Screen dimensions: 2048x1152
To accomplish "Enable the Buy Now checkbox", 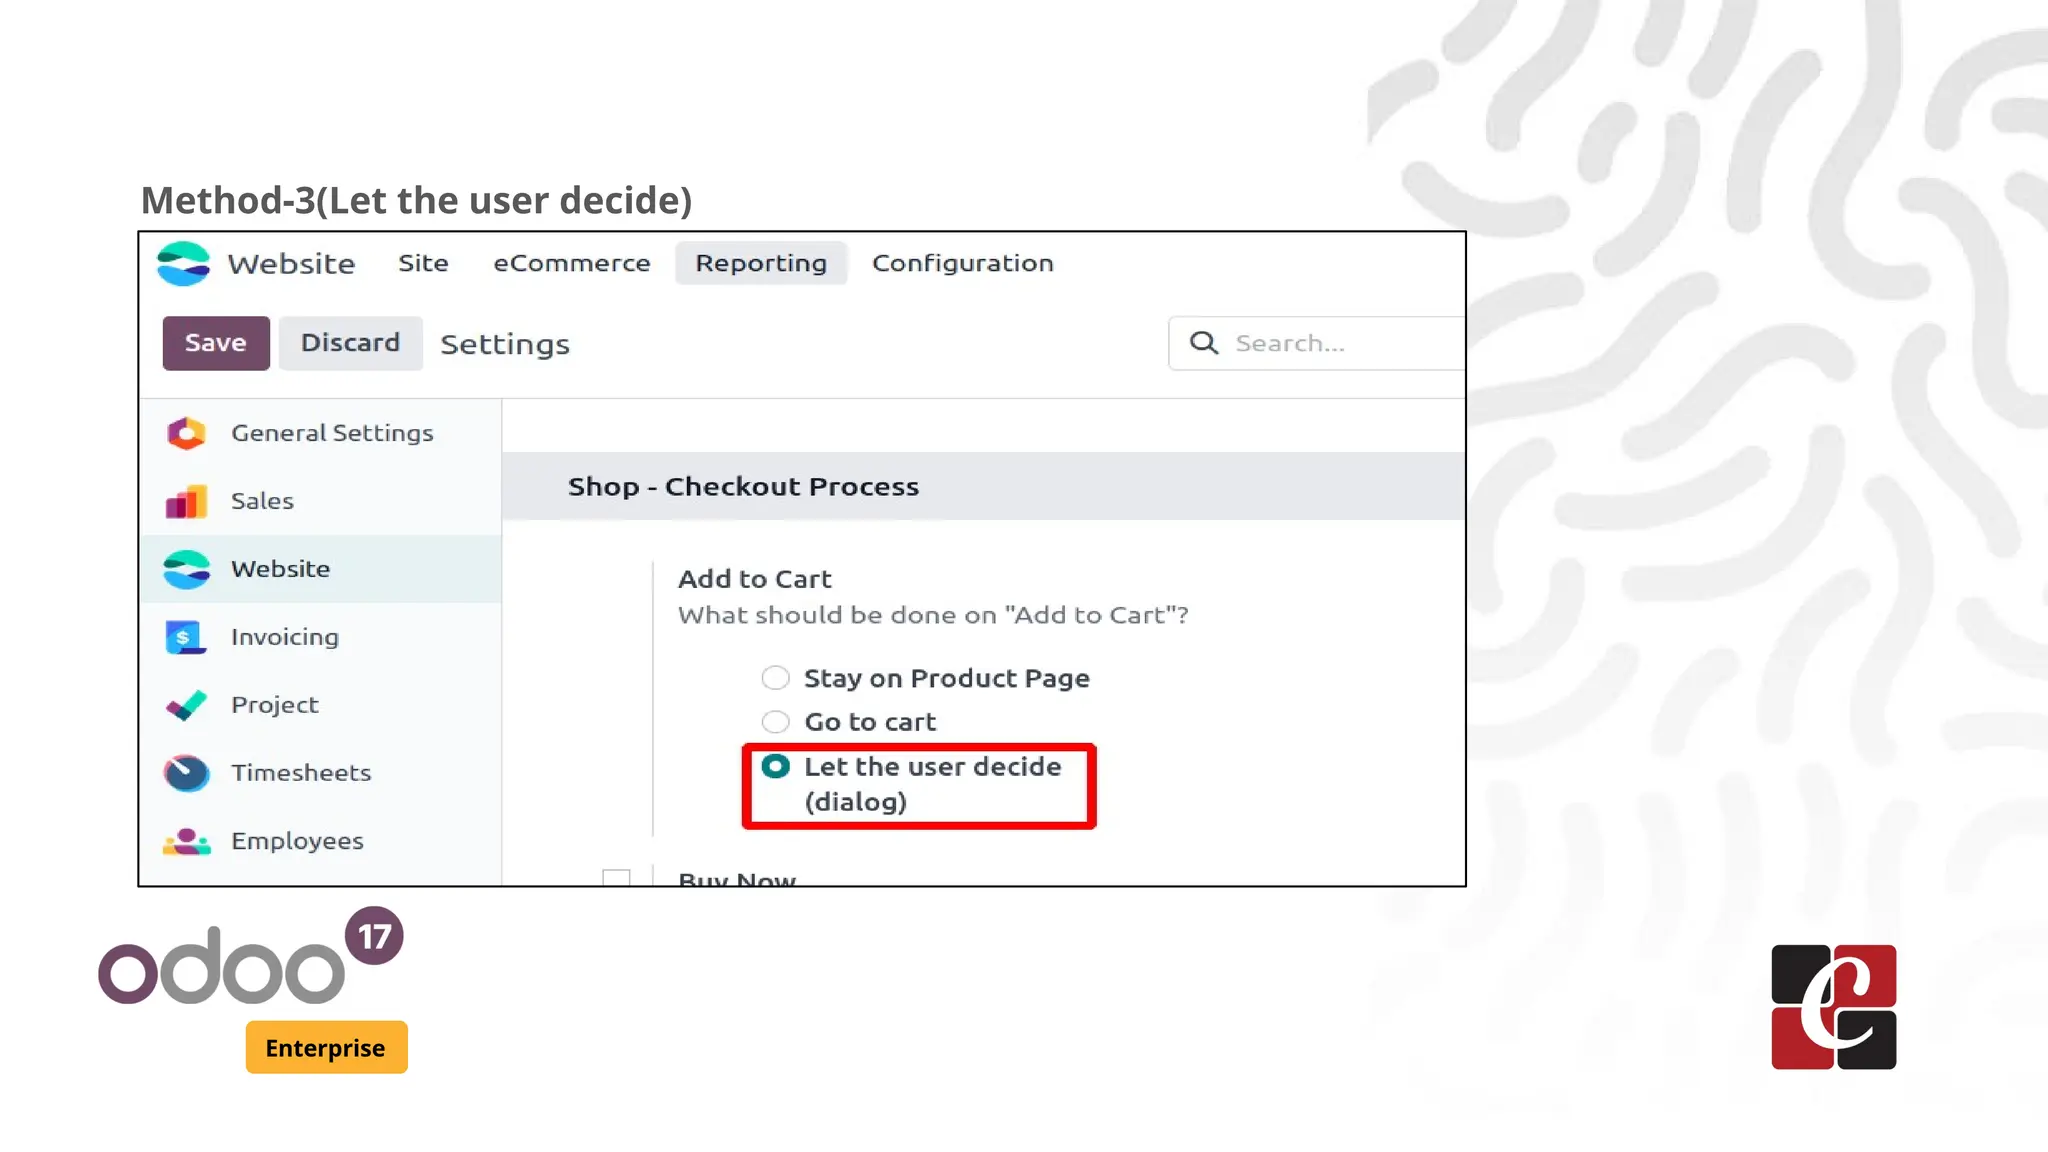I will tap(616, 878).
